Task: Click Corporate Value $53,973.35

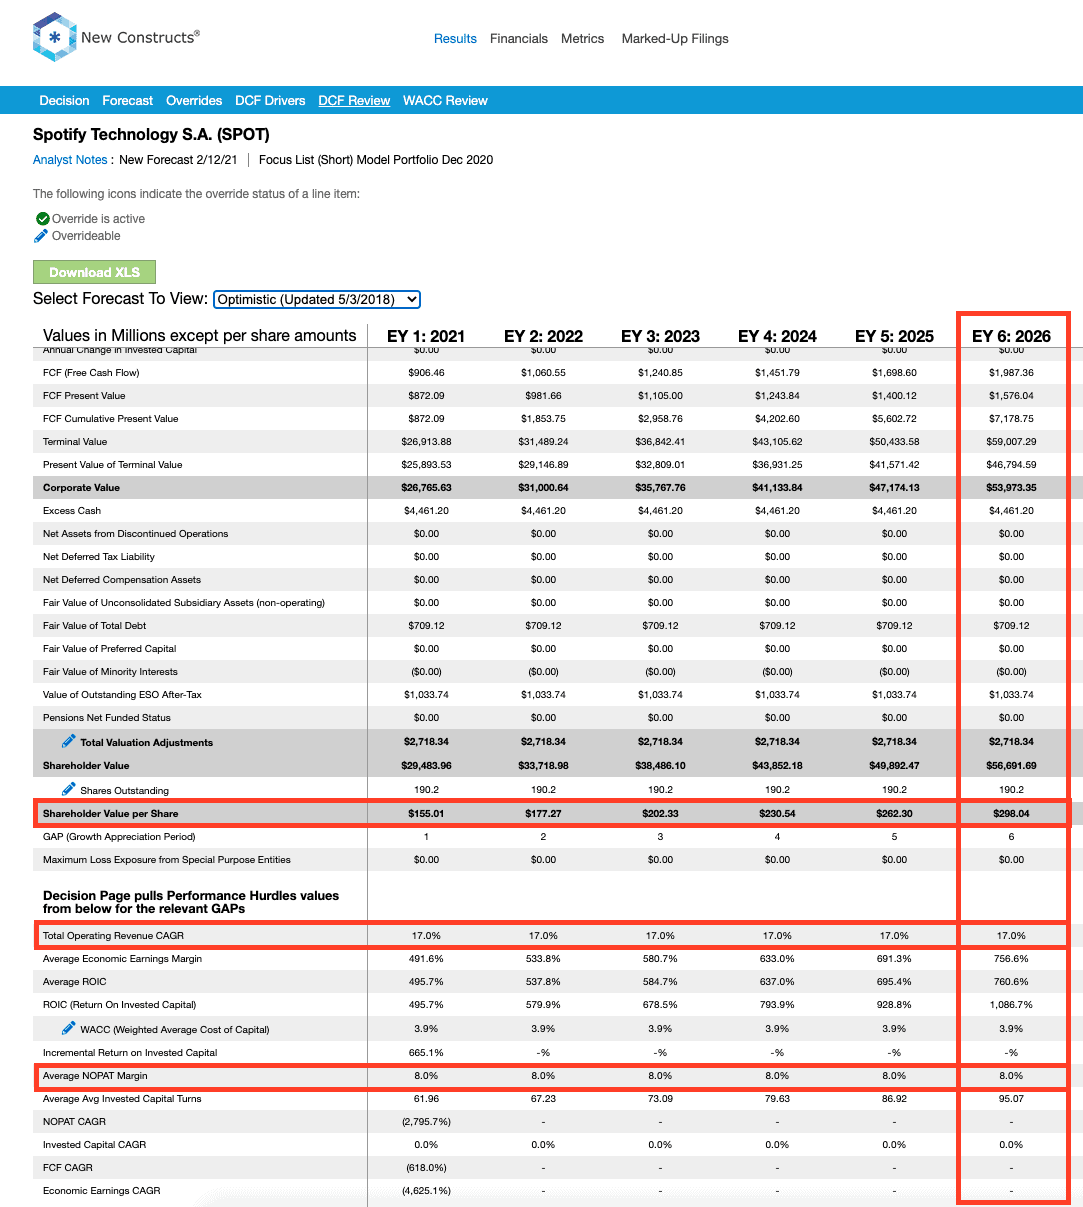Action: tap(1011, 488)
